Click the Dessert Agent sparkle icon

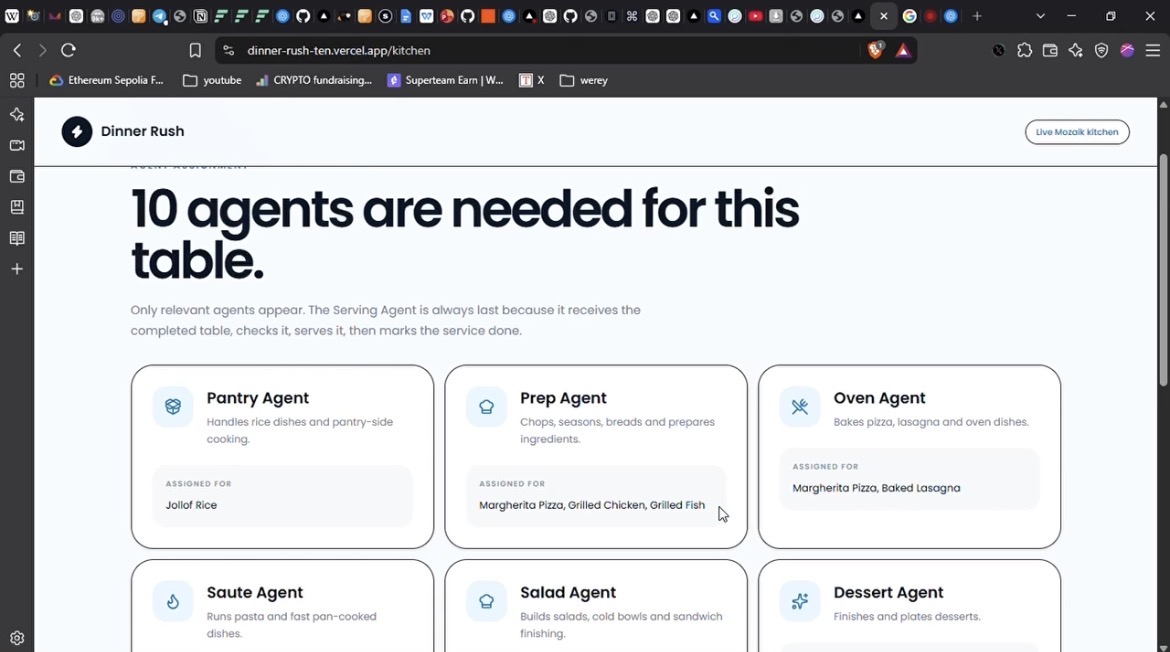pyautogui.click(x=800, y=601)
